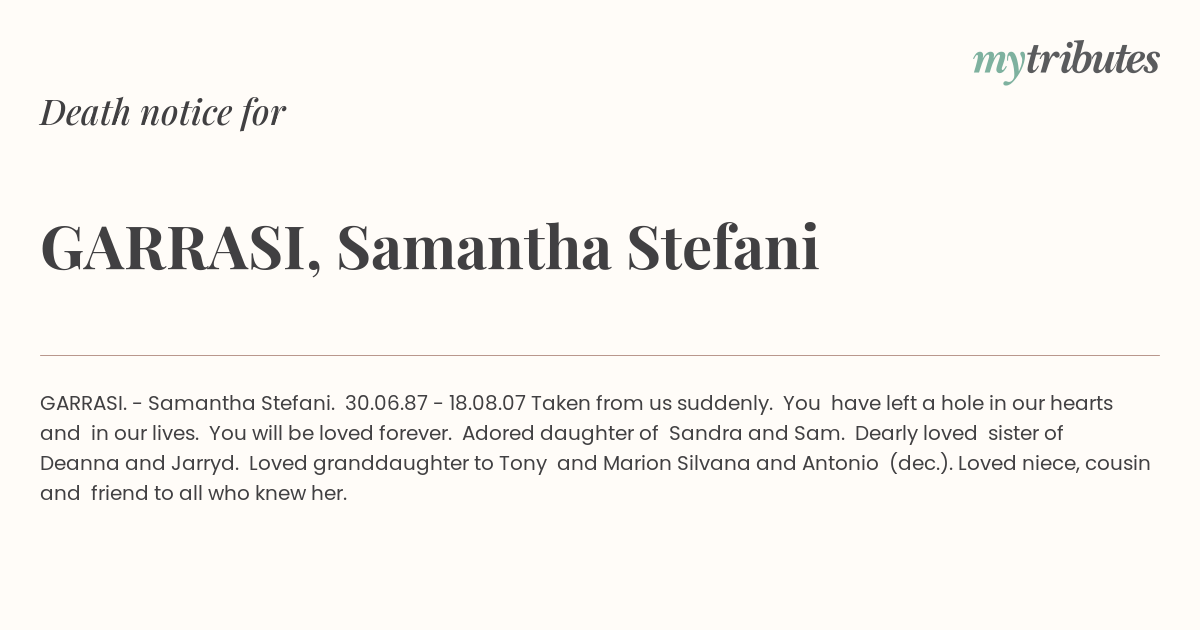Click the green "my" part of logo
Viewport: 1200px width, 630px height.
coord(999,64)
